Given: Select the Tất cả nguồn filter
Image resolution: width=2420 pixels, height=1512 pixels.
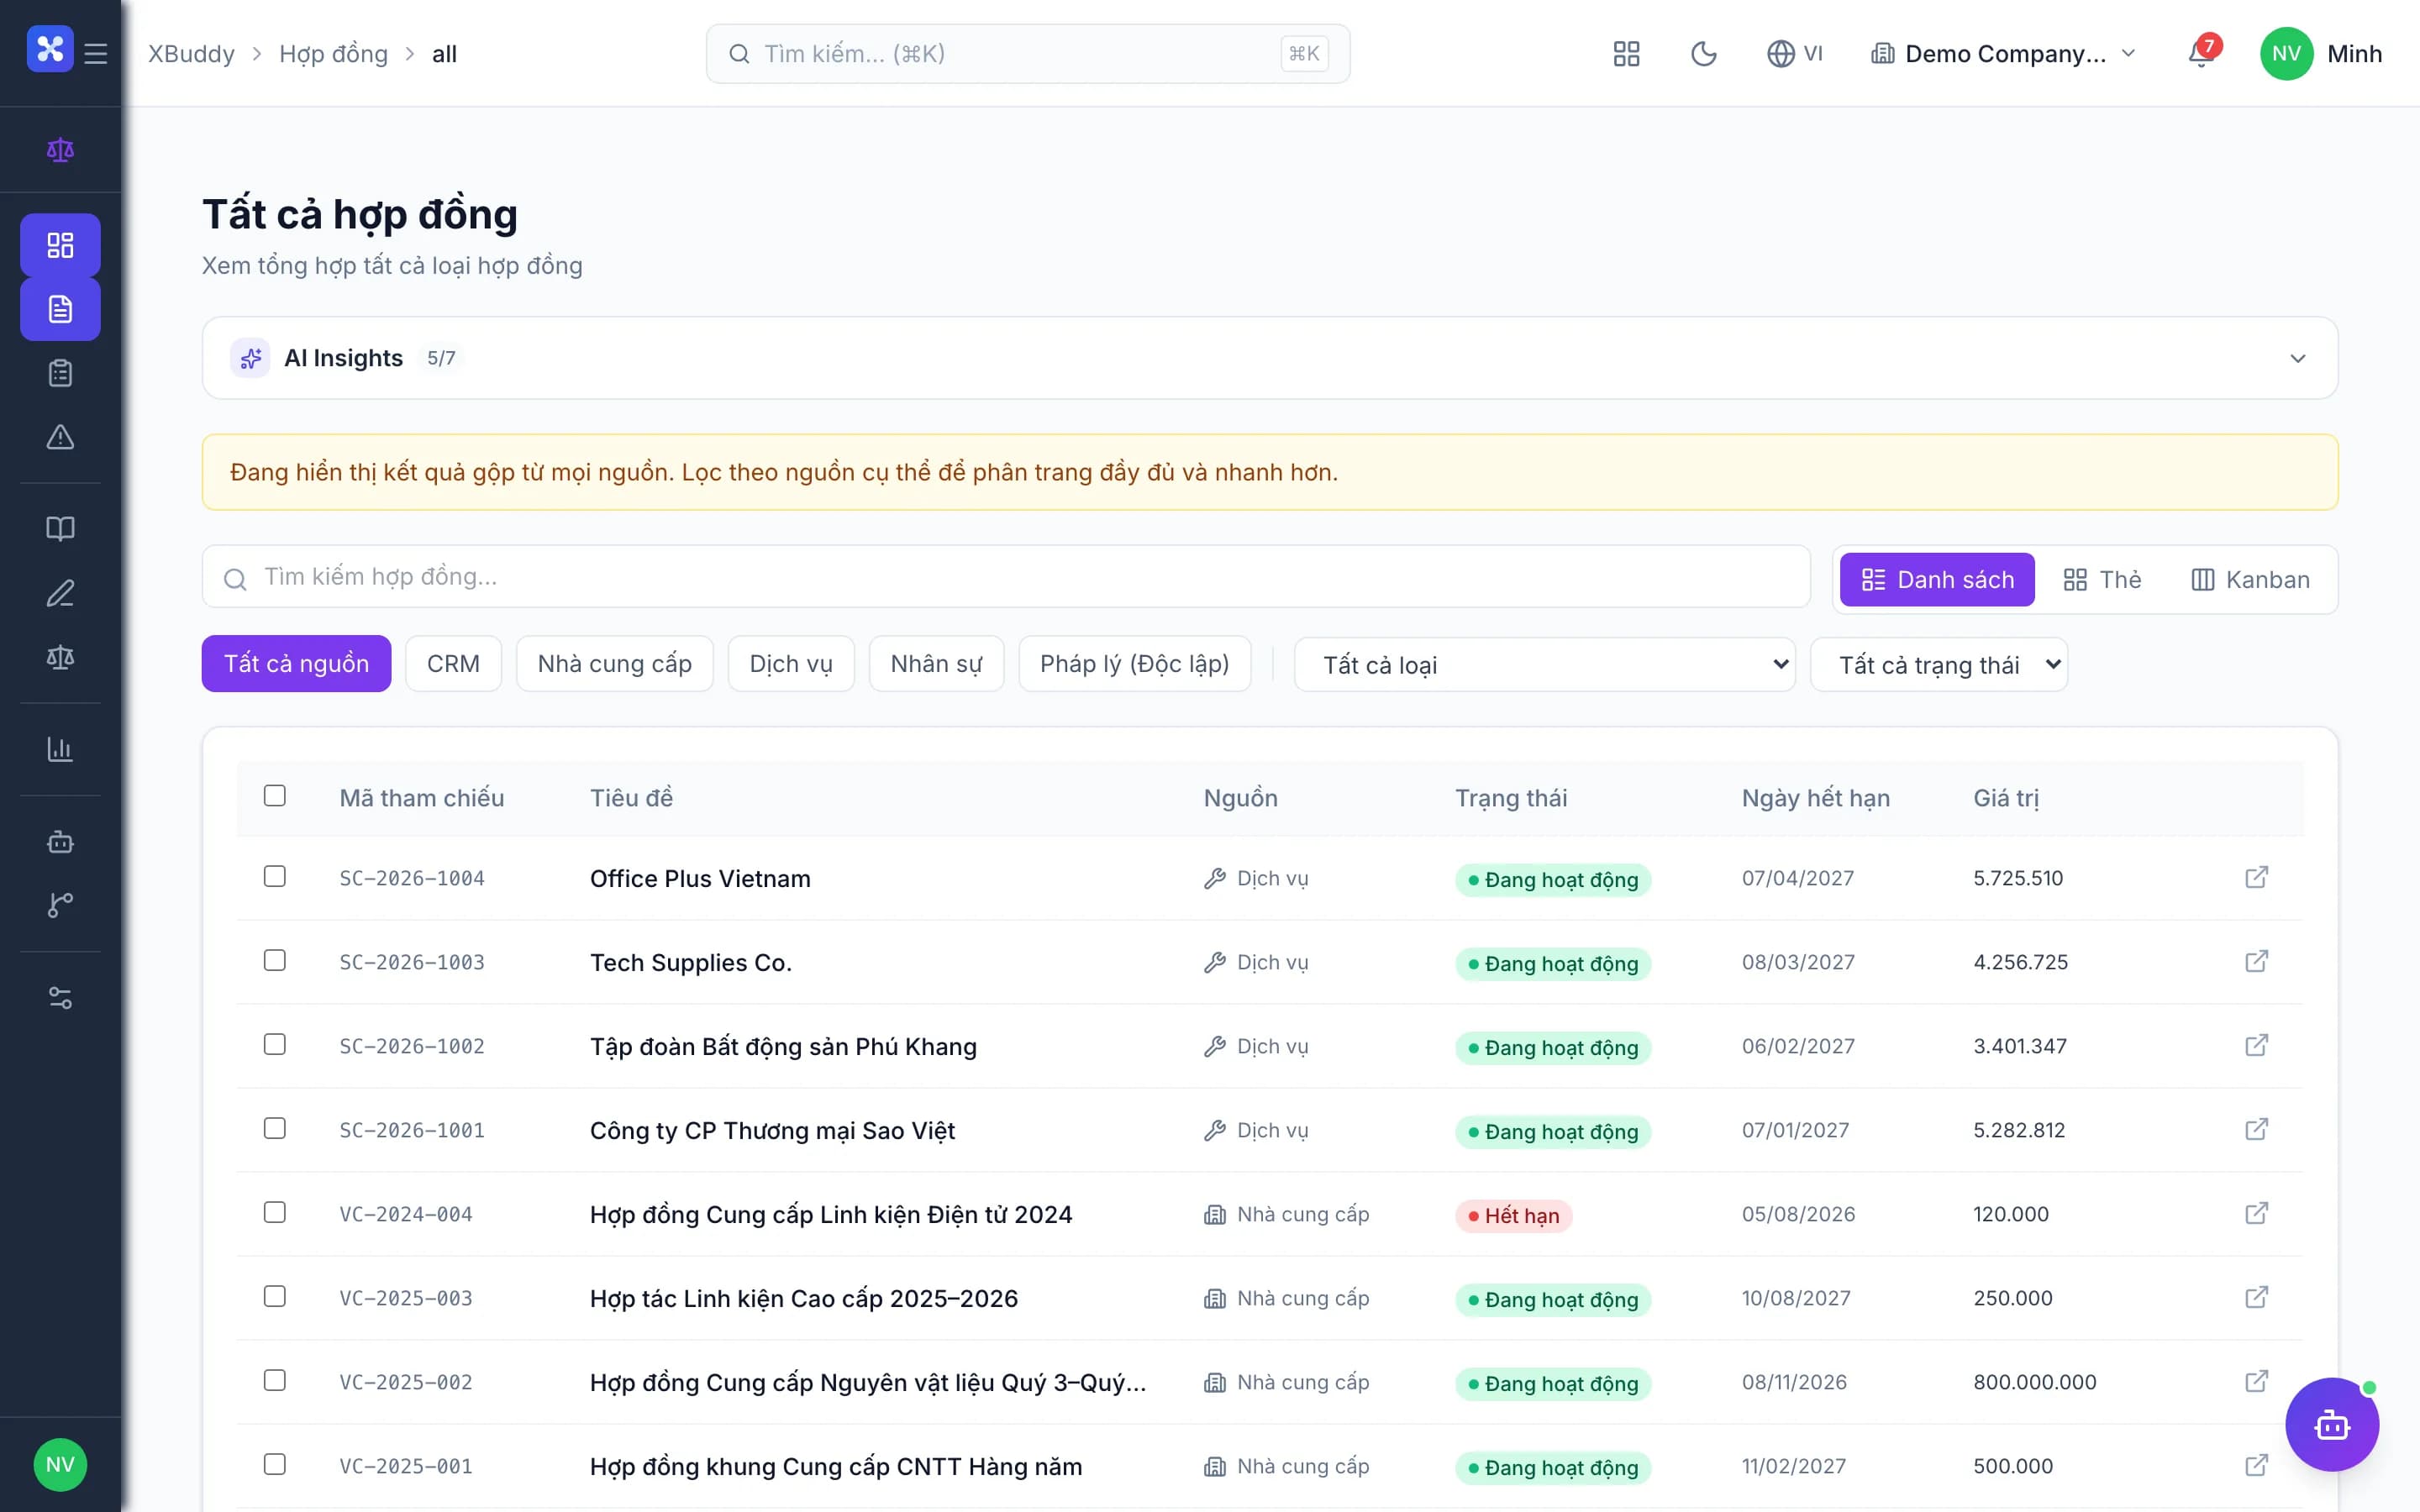Looking at the screenshot, I should [x=296, y=664].
